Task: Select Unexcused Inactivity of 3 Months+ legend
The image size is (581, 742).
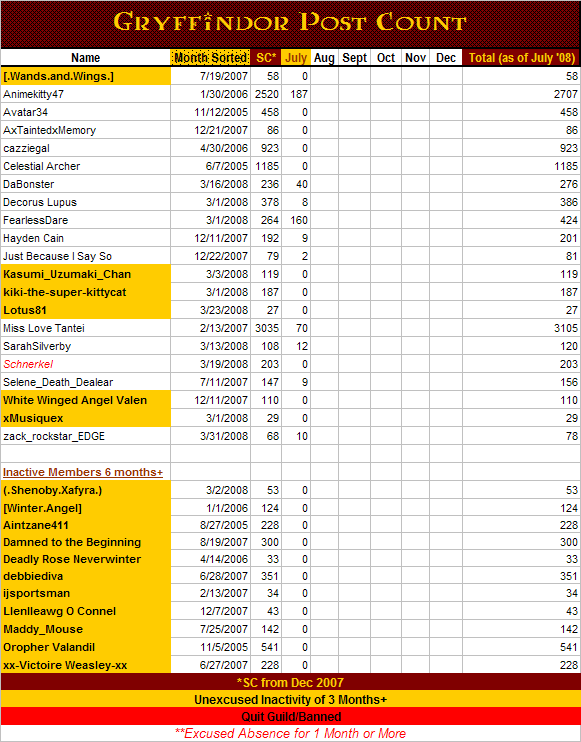Action: pos(290,699)
